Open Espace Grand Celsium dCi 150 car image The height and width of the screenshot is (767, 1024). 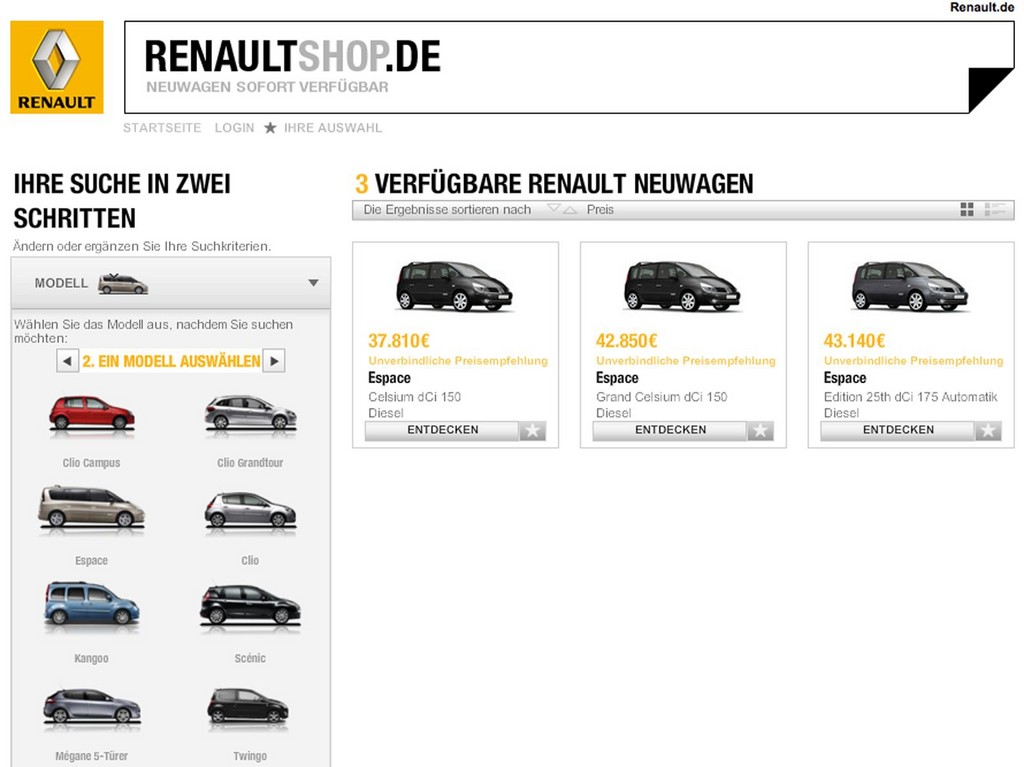click(x=682, y=286)
